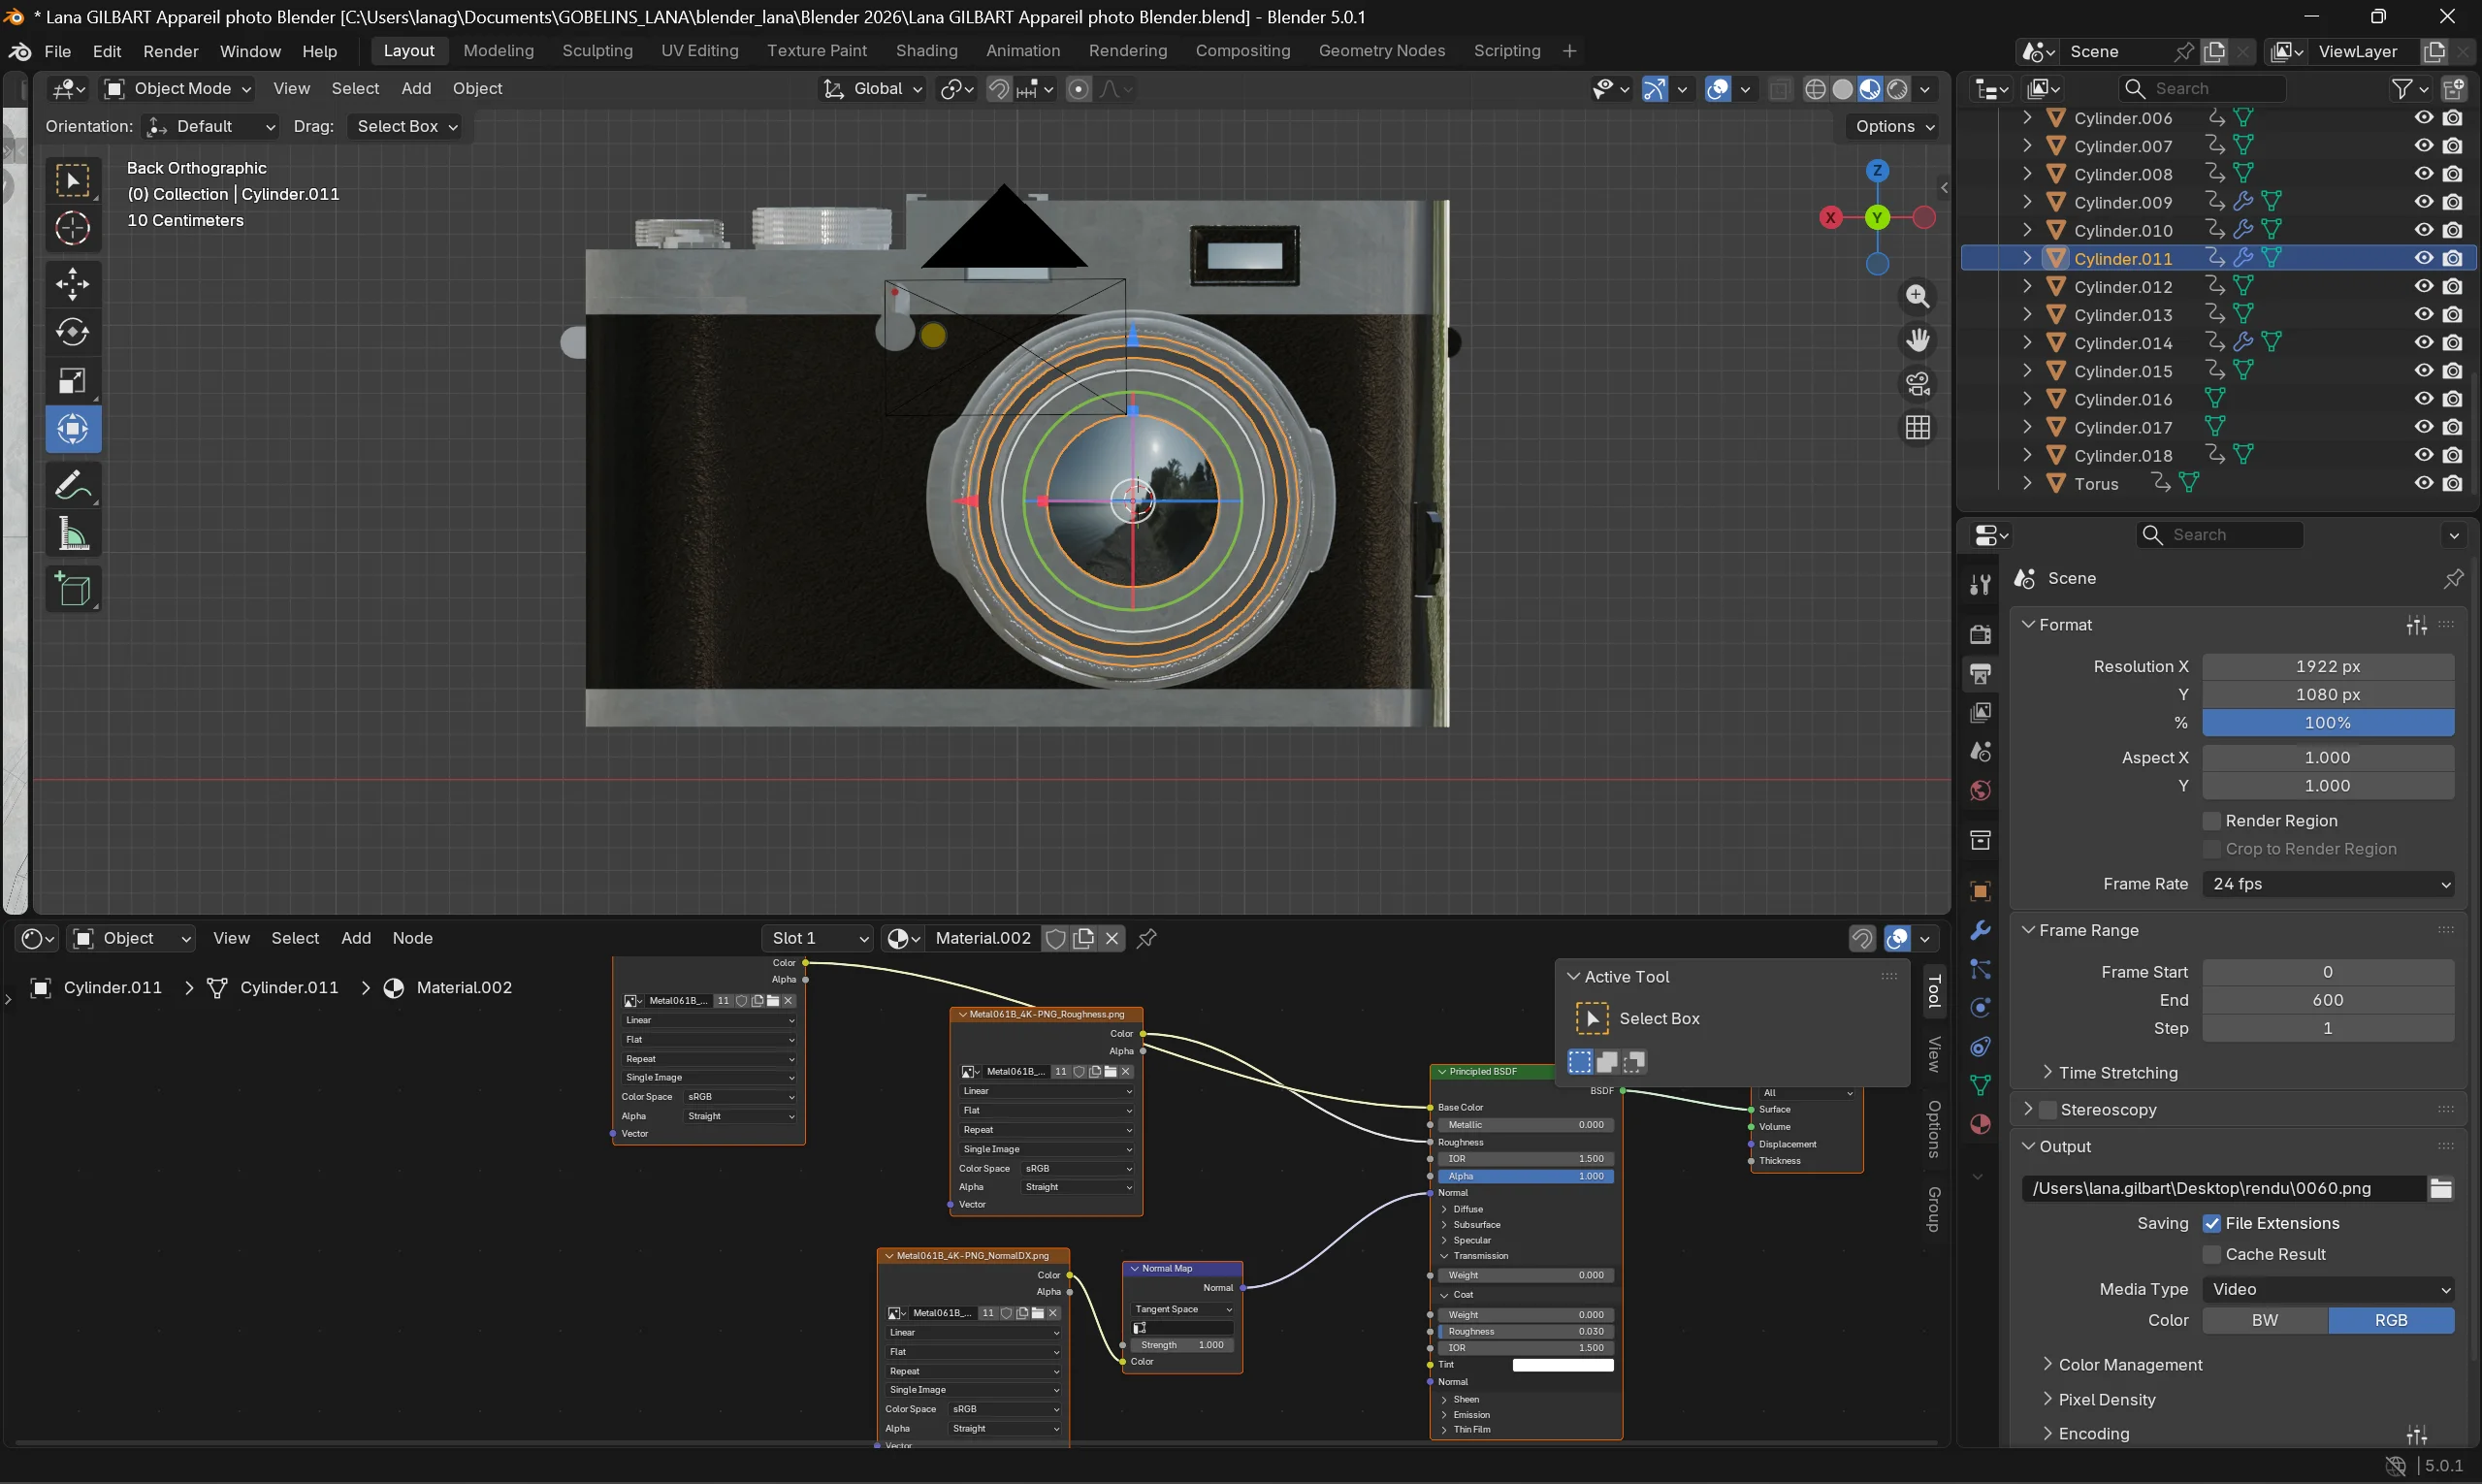Set output color to BW
The image size is (2482, 1484).
tap(2265, 1320)
